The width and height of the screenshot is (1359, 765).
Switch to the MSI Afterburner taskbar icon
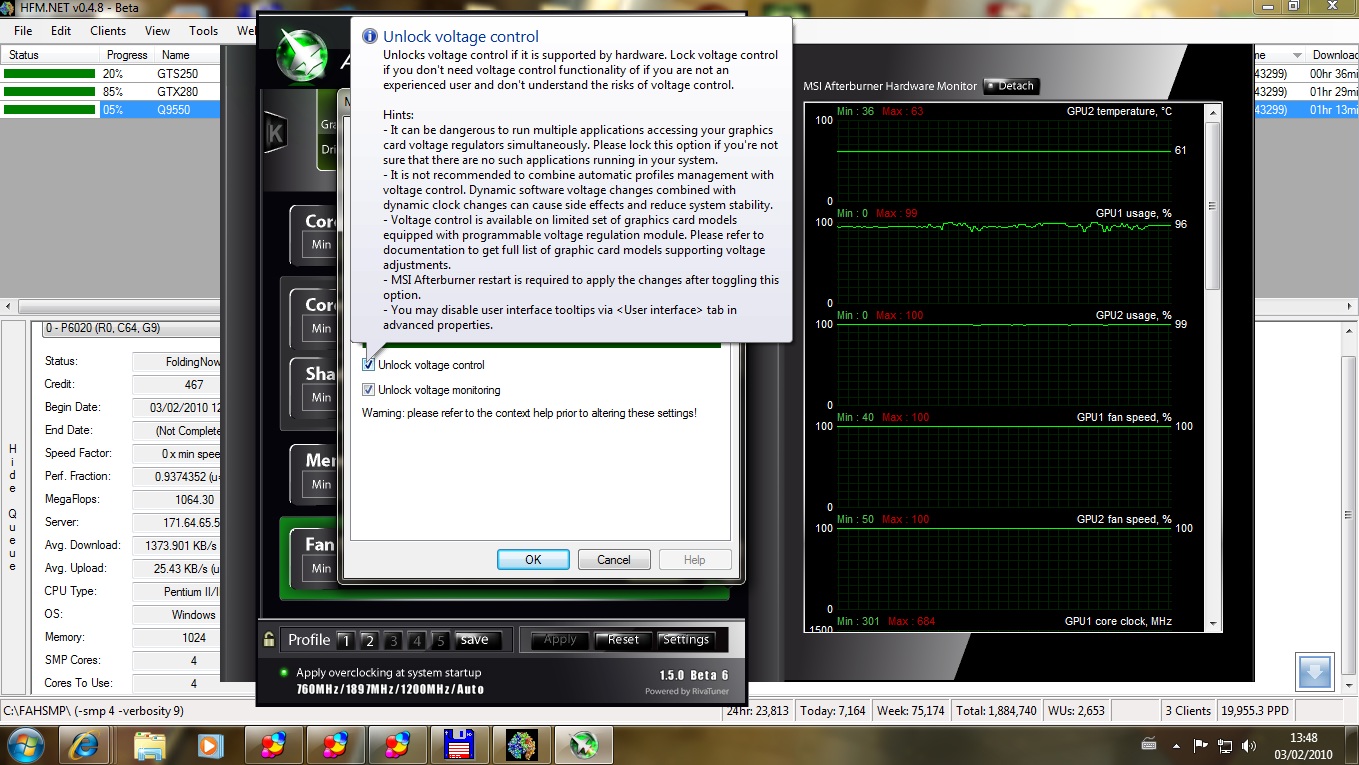point(583,745)
